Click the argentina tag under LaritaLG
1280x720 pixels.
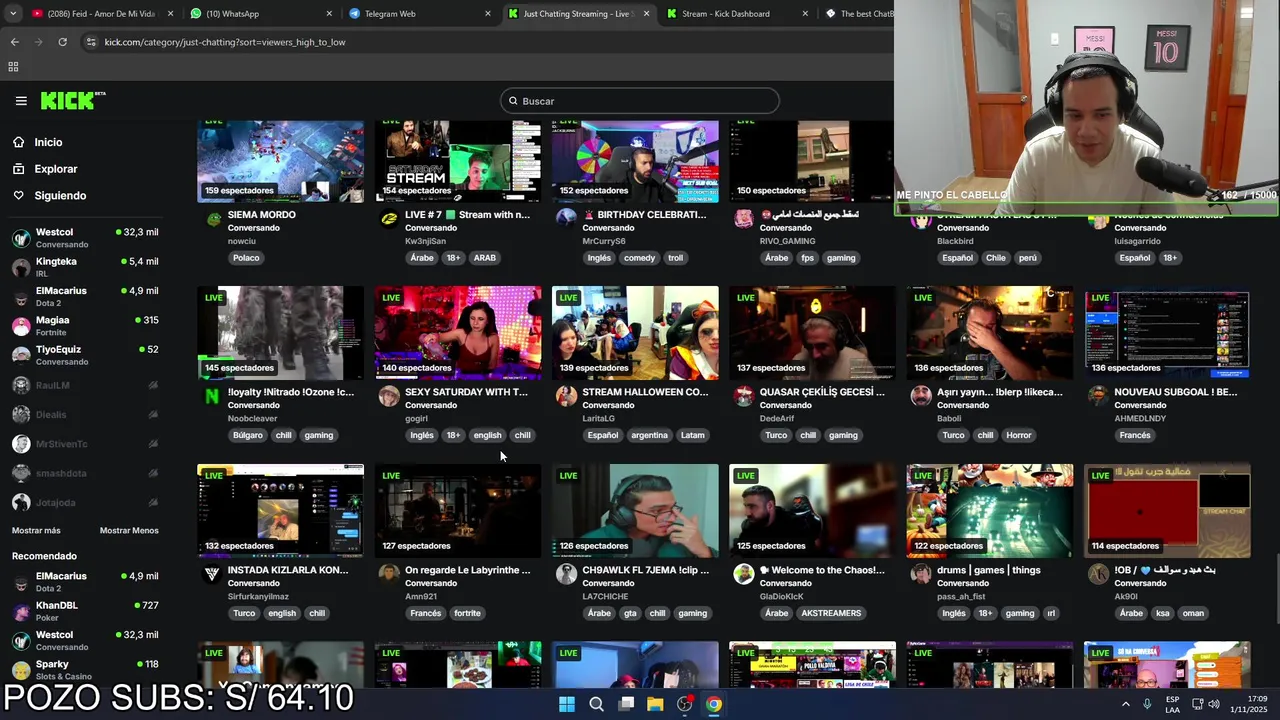[649, 435]
